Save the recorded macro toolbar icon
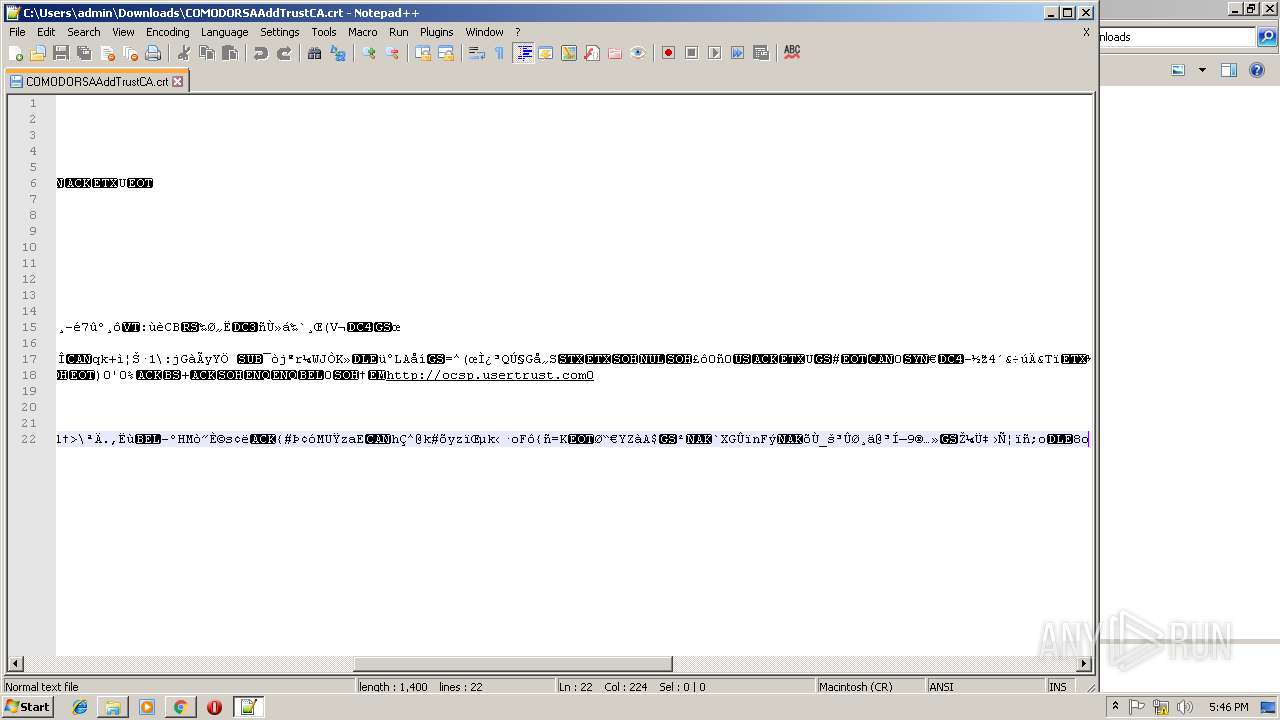 pos(760,53)
